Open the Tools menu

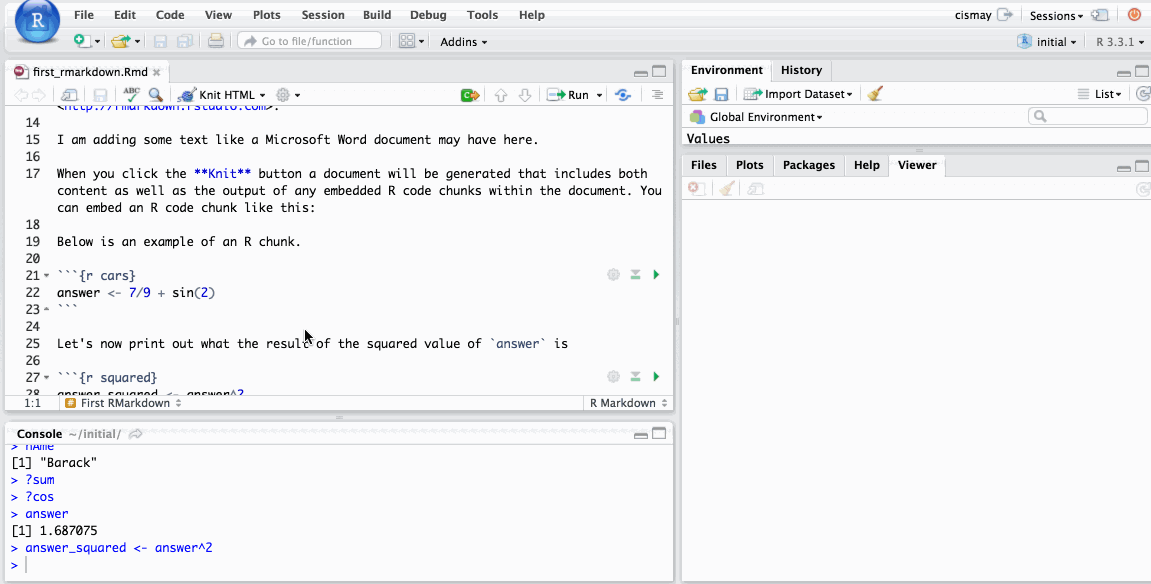tap(482, 15)
